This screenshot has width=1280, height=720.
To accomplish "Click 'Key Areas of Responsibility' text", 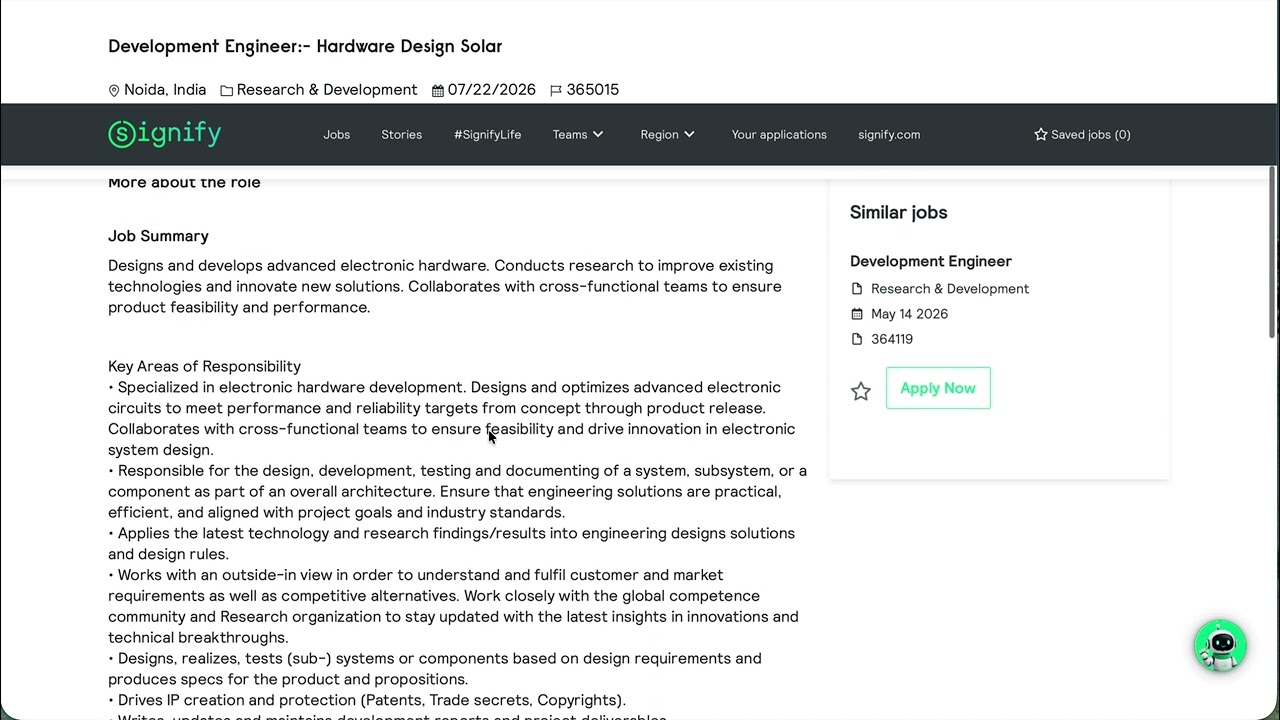I will pyautogui.click(x=204, y=366).
